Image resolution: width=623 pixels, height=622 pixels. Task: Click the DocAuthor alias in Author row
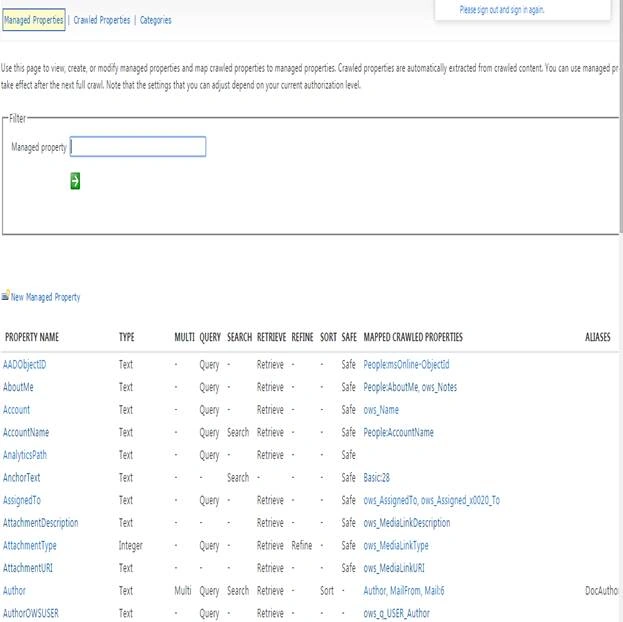pos(602,591)
